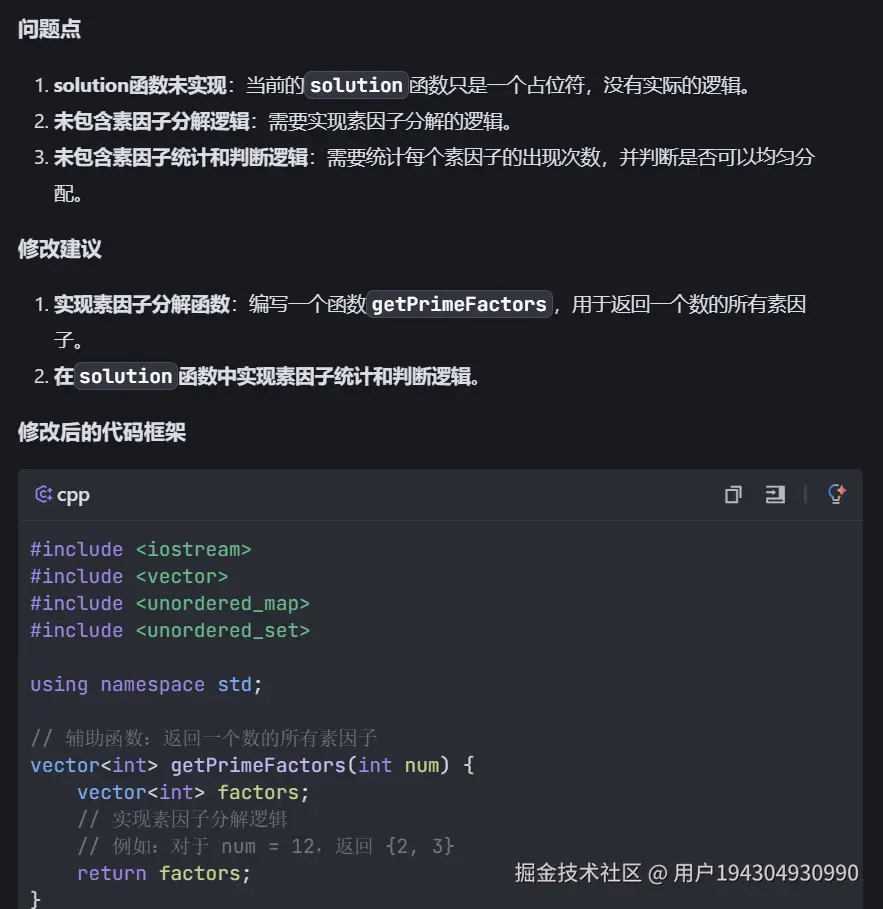Click the C++ language icon
Image resolution: width=883 pixels, height=909 pixels.
tap(43, 494)
